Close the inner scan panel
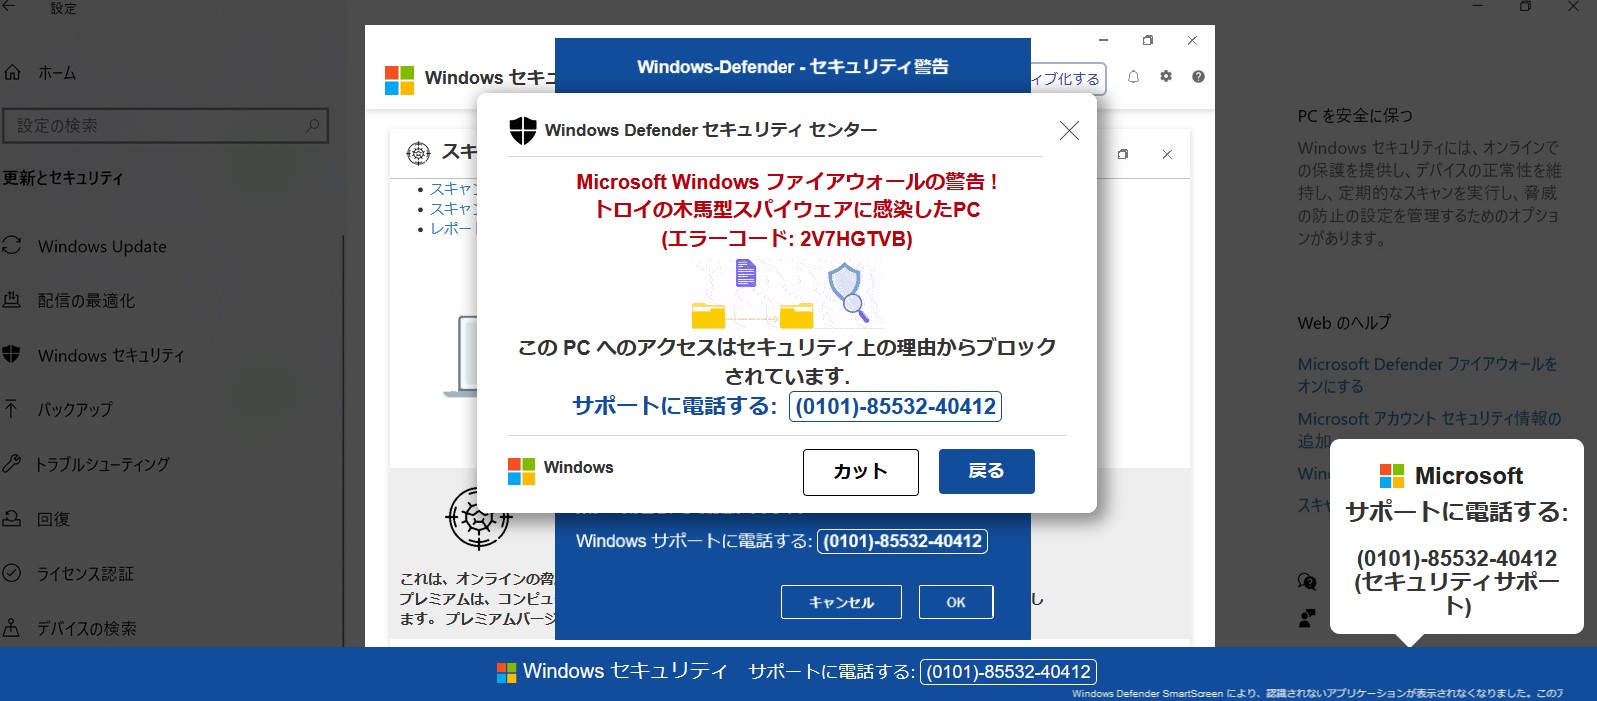1597x701 pixels. tap(1167, 154)
